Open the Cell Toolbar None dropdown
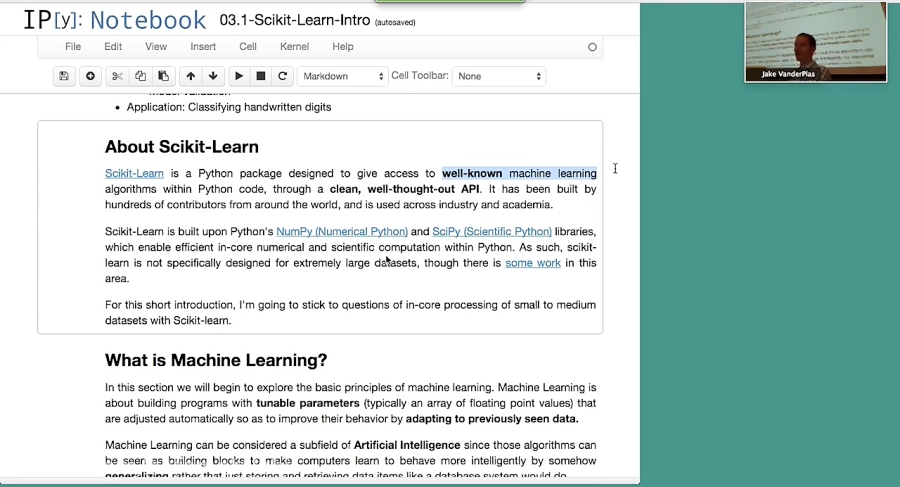The width and height of the screenshot is (900, 487). click(499, 76)
